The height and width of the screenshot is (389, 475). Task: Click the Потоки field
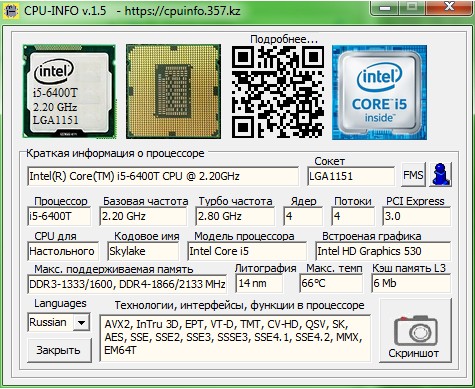point(353,216)
